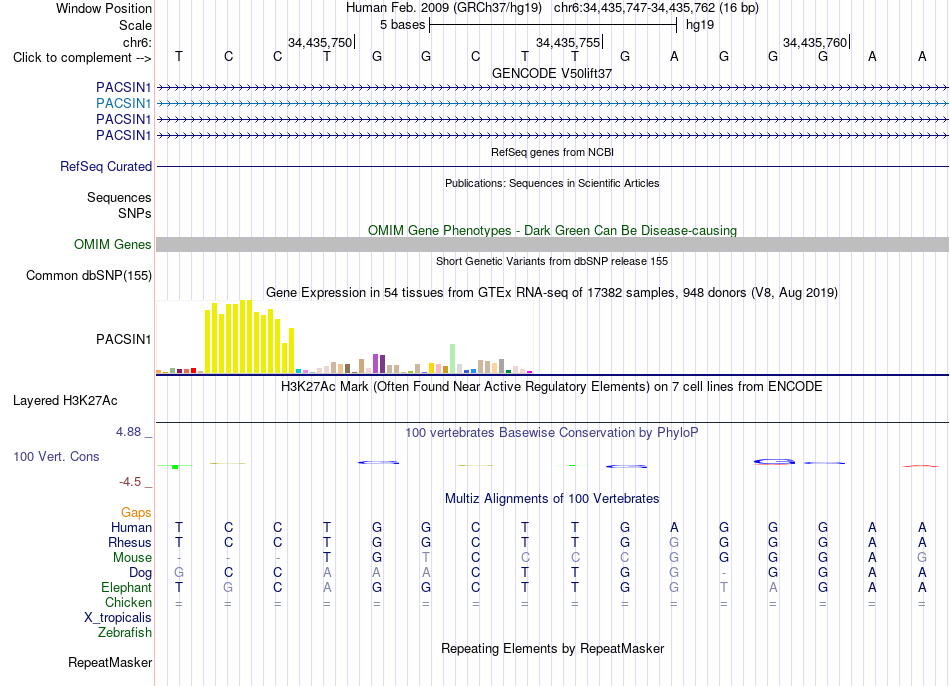Click the PACSIN1 label beside the GTEx chart
Screen dimensions: 950x686
[x=123, y=339]
